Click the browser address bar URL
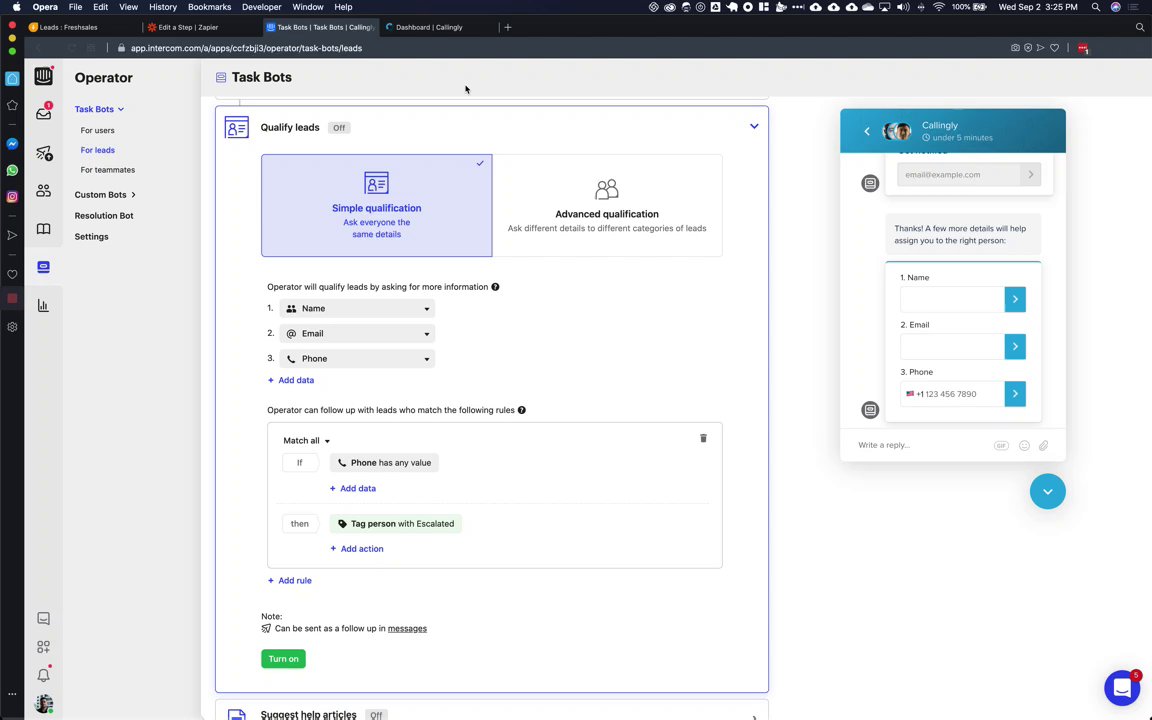The width and height of the screenshot is (1152, 720). [246, 48]
